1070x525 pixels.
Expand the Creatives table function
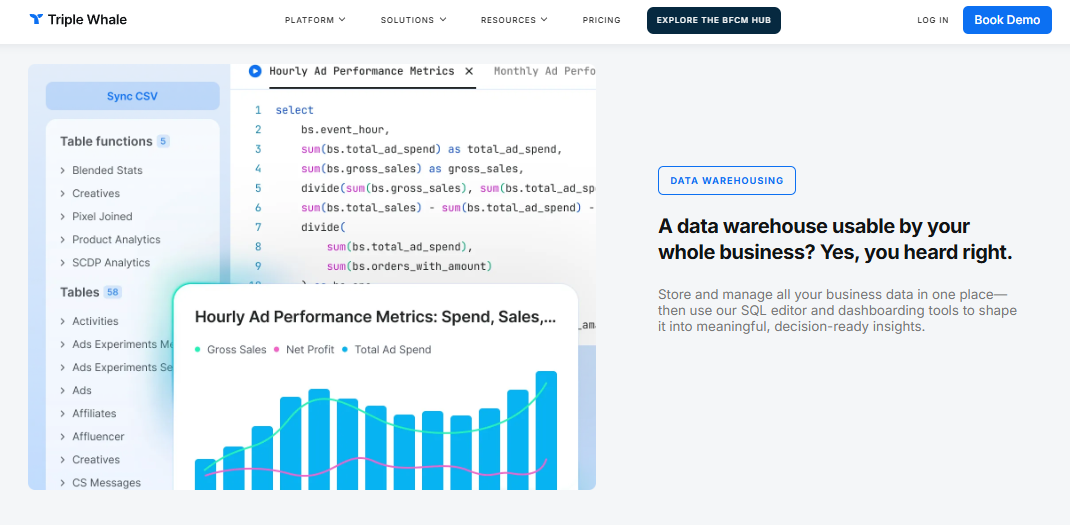click(x=89, y=193)
